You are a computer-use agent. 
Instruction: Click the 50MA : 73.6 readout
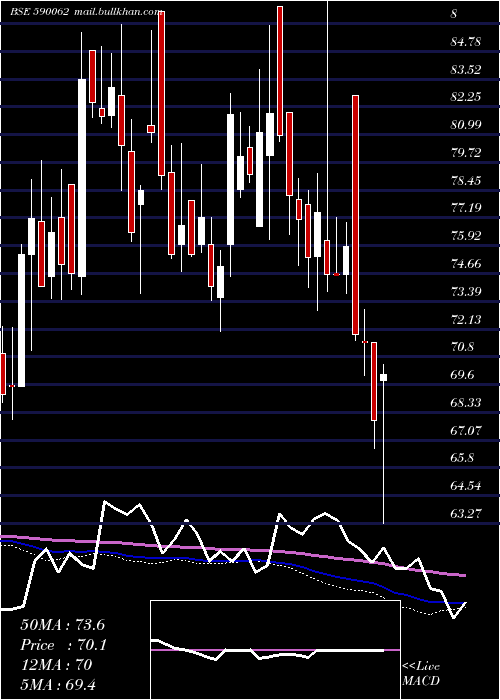click(62, 625)
